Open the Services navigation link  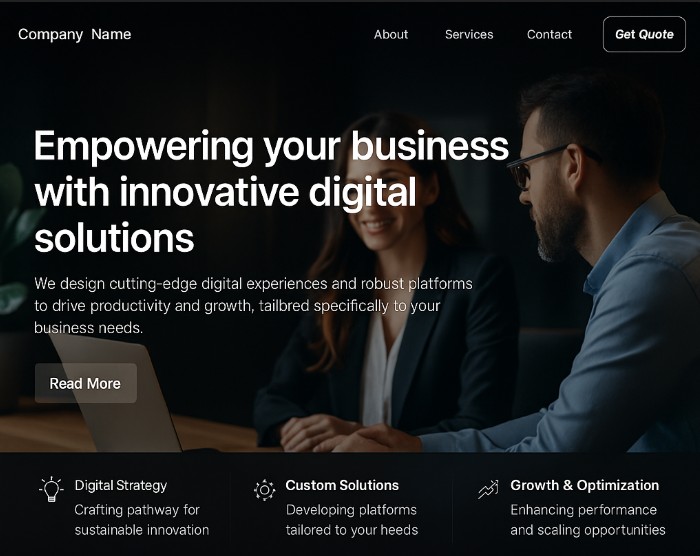coord(469,34)
